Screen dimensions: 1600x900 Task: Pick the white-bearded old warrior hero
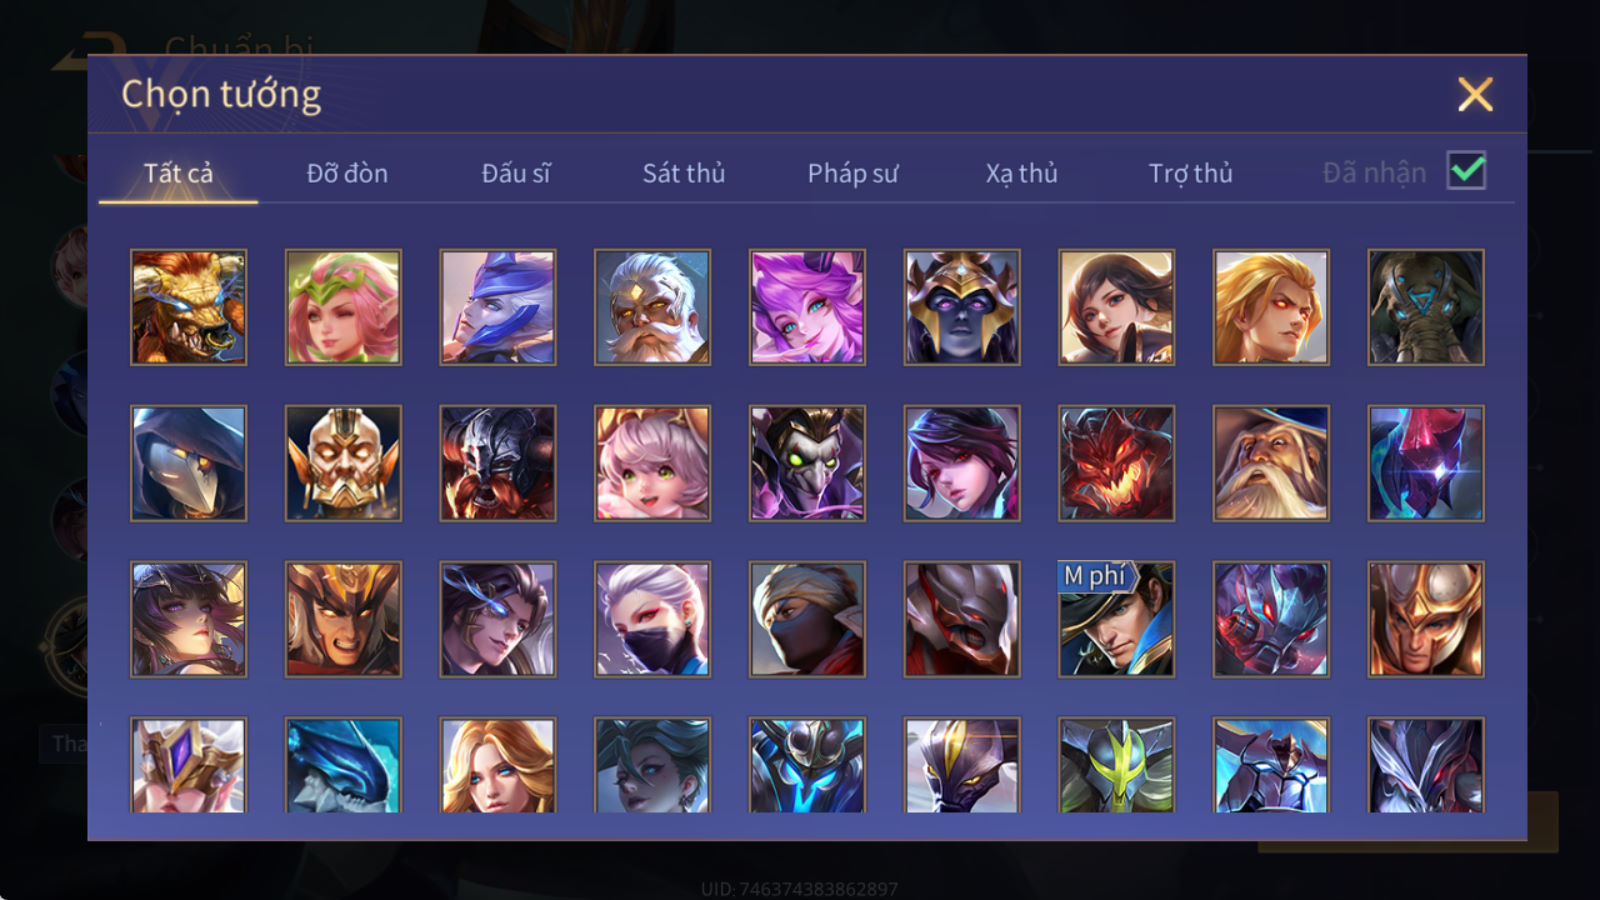[x=652, y=307]
